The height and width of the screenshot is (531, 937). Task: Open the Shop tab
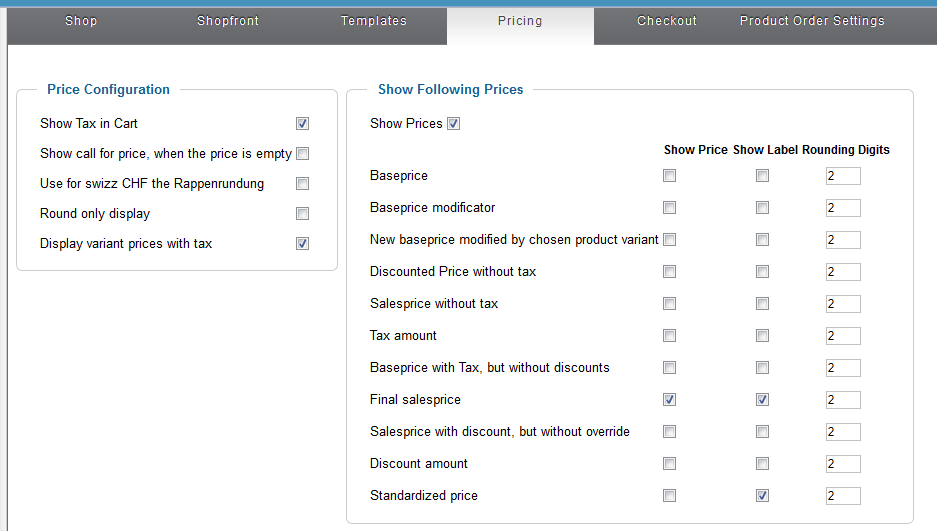coord(81,21)
